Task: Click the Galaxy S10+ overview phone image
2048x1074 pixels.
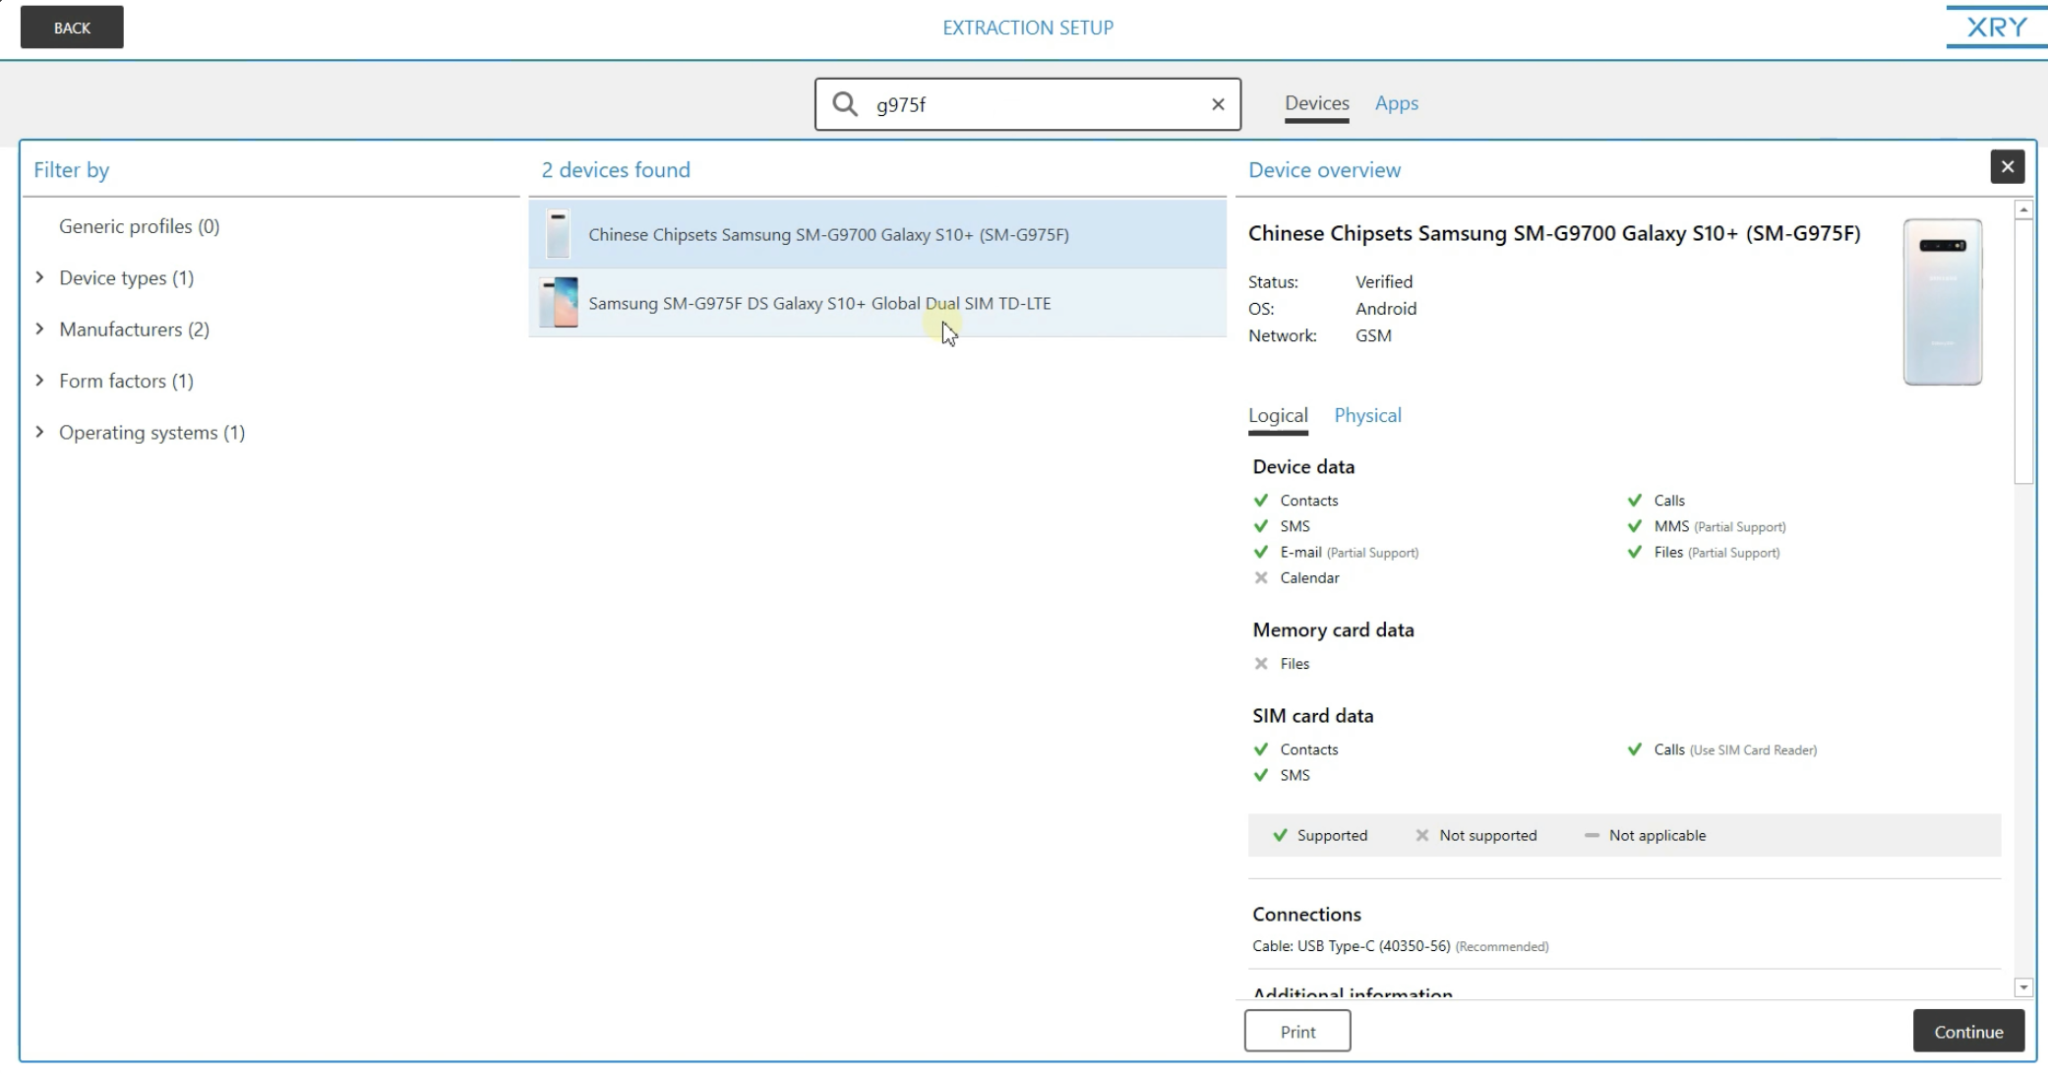Action: click(1941, 302)
